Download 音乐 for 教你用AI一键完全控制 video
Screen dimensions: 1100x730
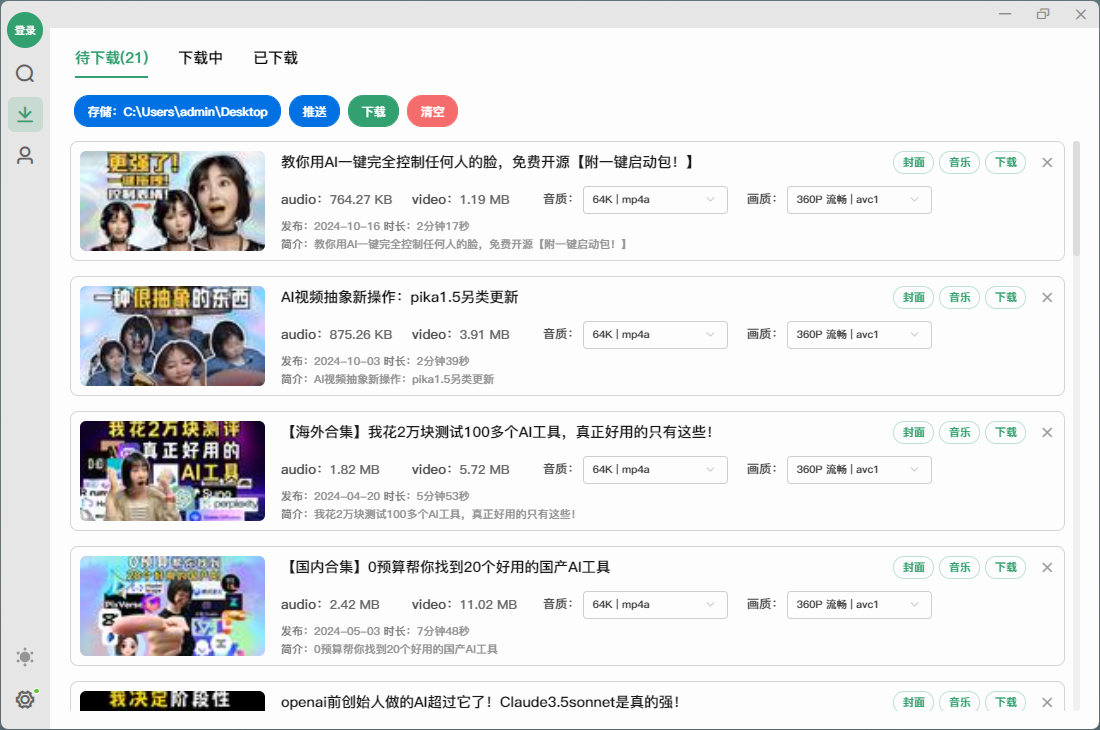960,163
